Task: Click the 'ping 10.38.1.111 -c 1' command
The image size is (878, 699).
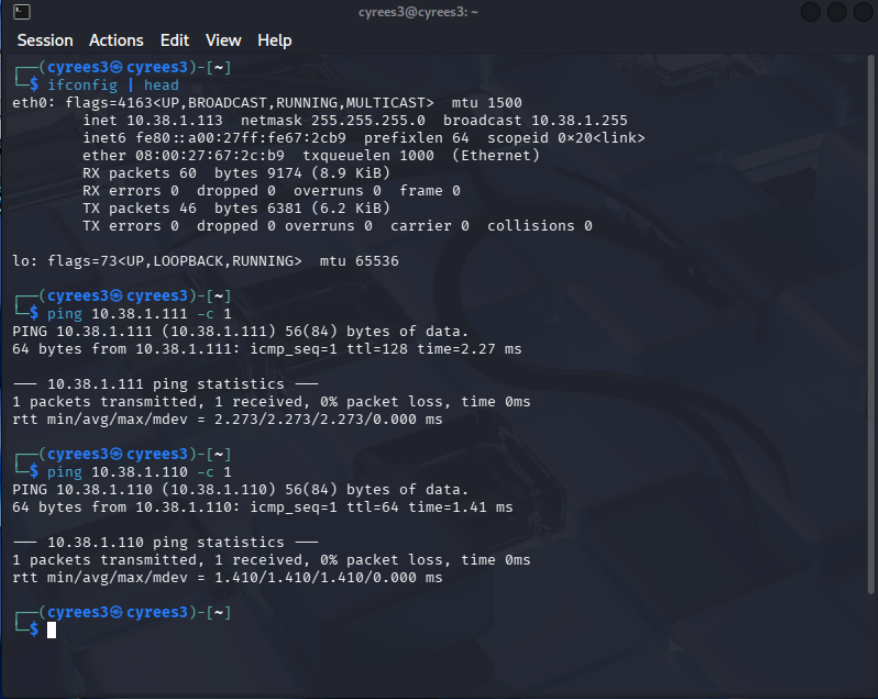Action: pos(139,314)
